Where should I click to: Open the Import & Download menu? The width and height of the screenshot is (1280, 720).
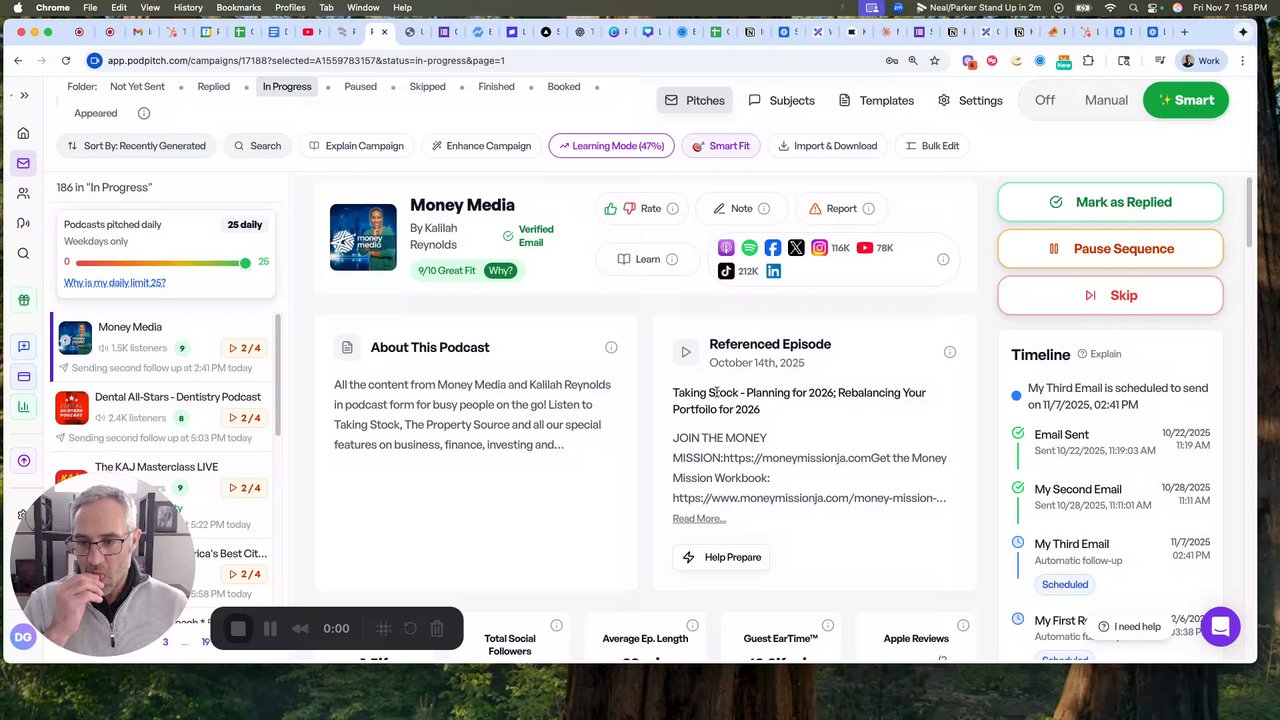(827, 146)
